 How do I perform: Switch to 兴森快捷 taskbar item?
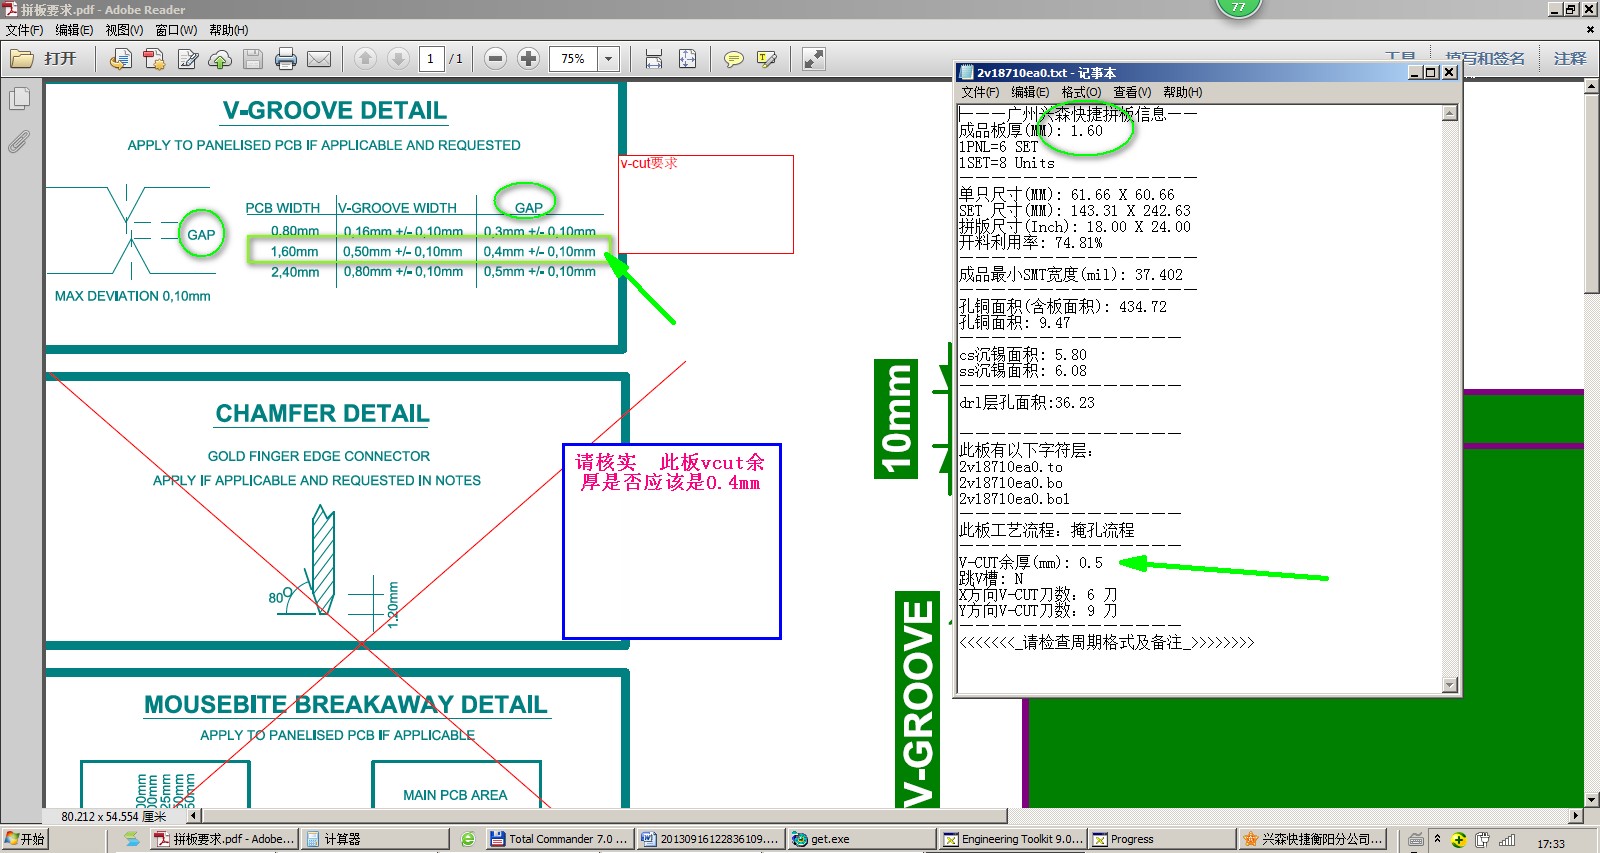1314,839
